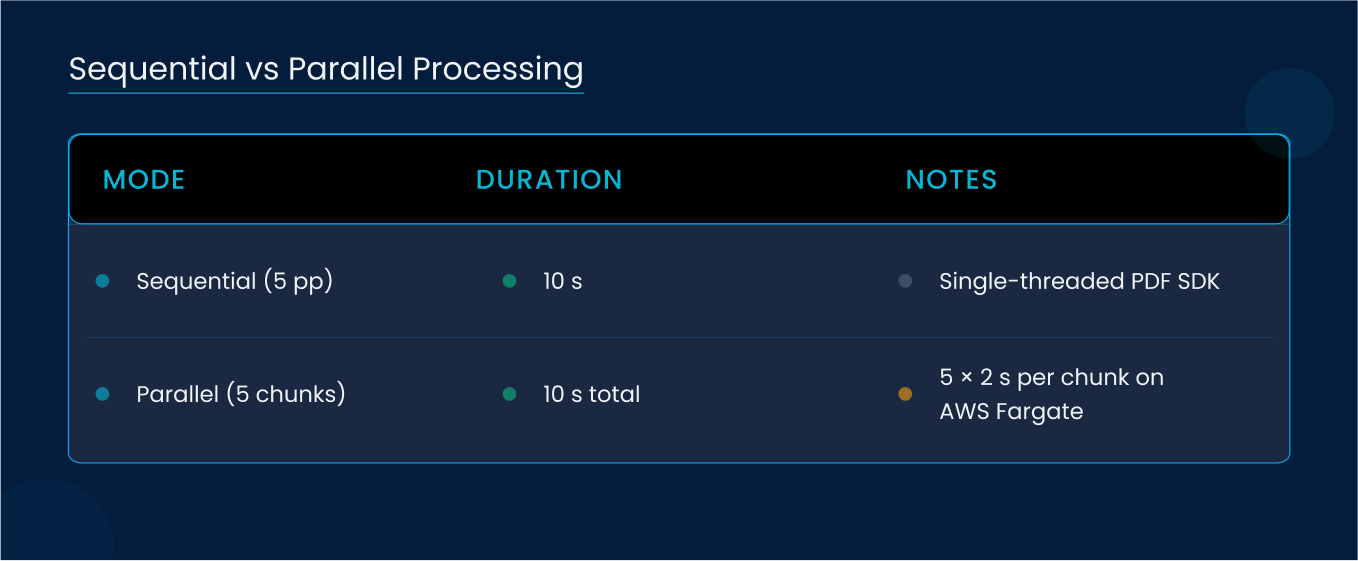The height and width of the screenshot is (561, 1358).
Task: Select the MODE column header
Action: pyautogui.click(x=144, y=180)
